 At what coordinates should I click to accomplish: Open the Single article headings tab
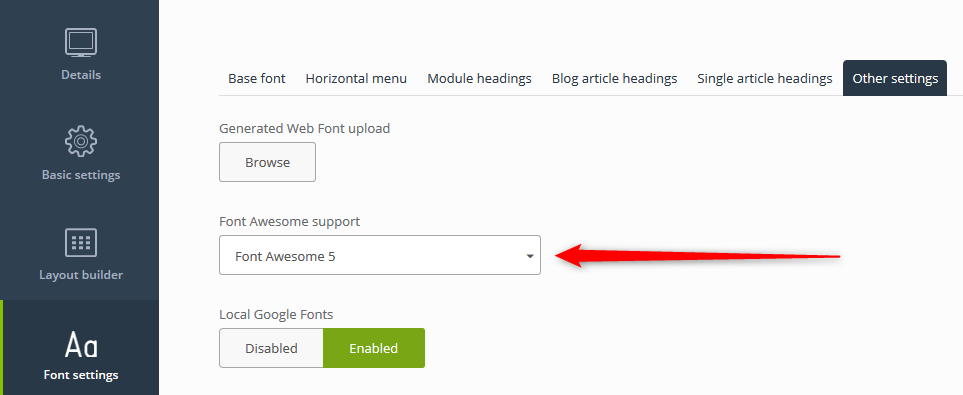coord(765,79)
